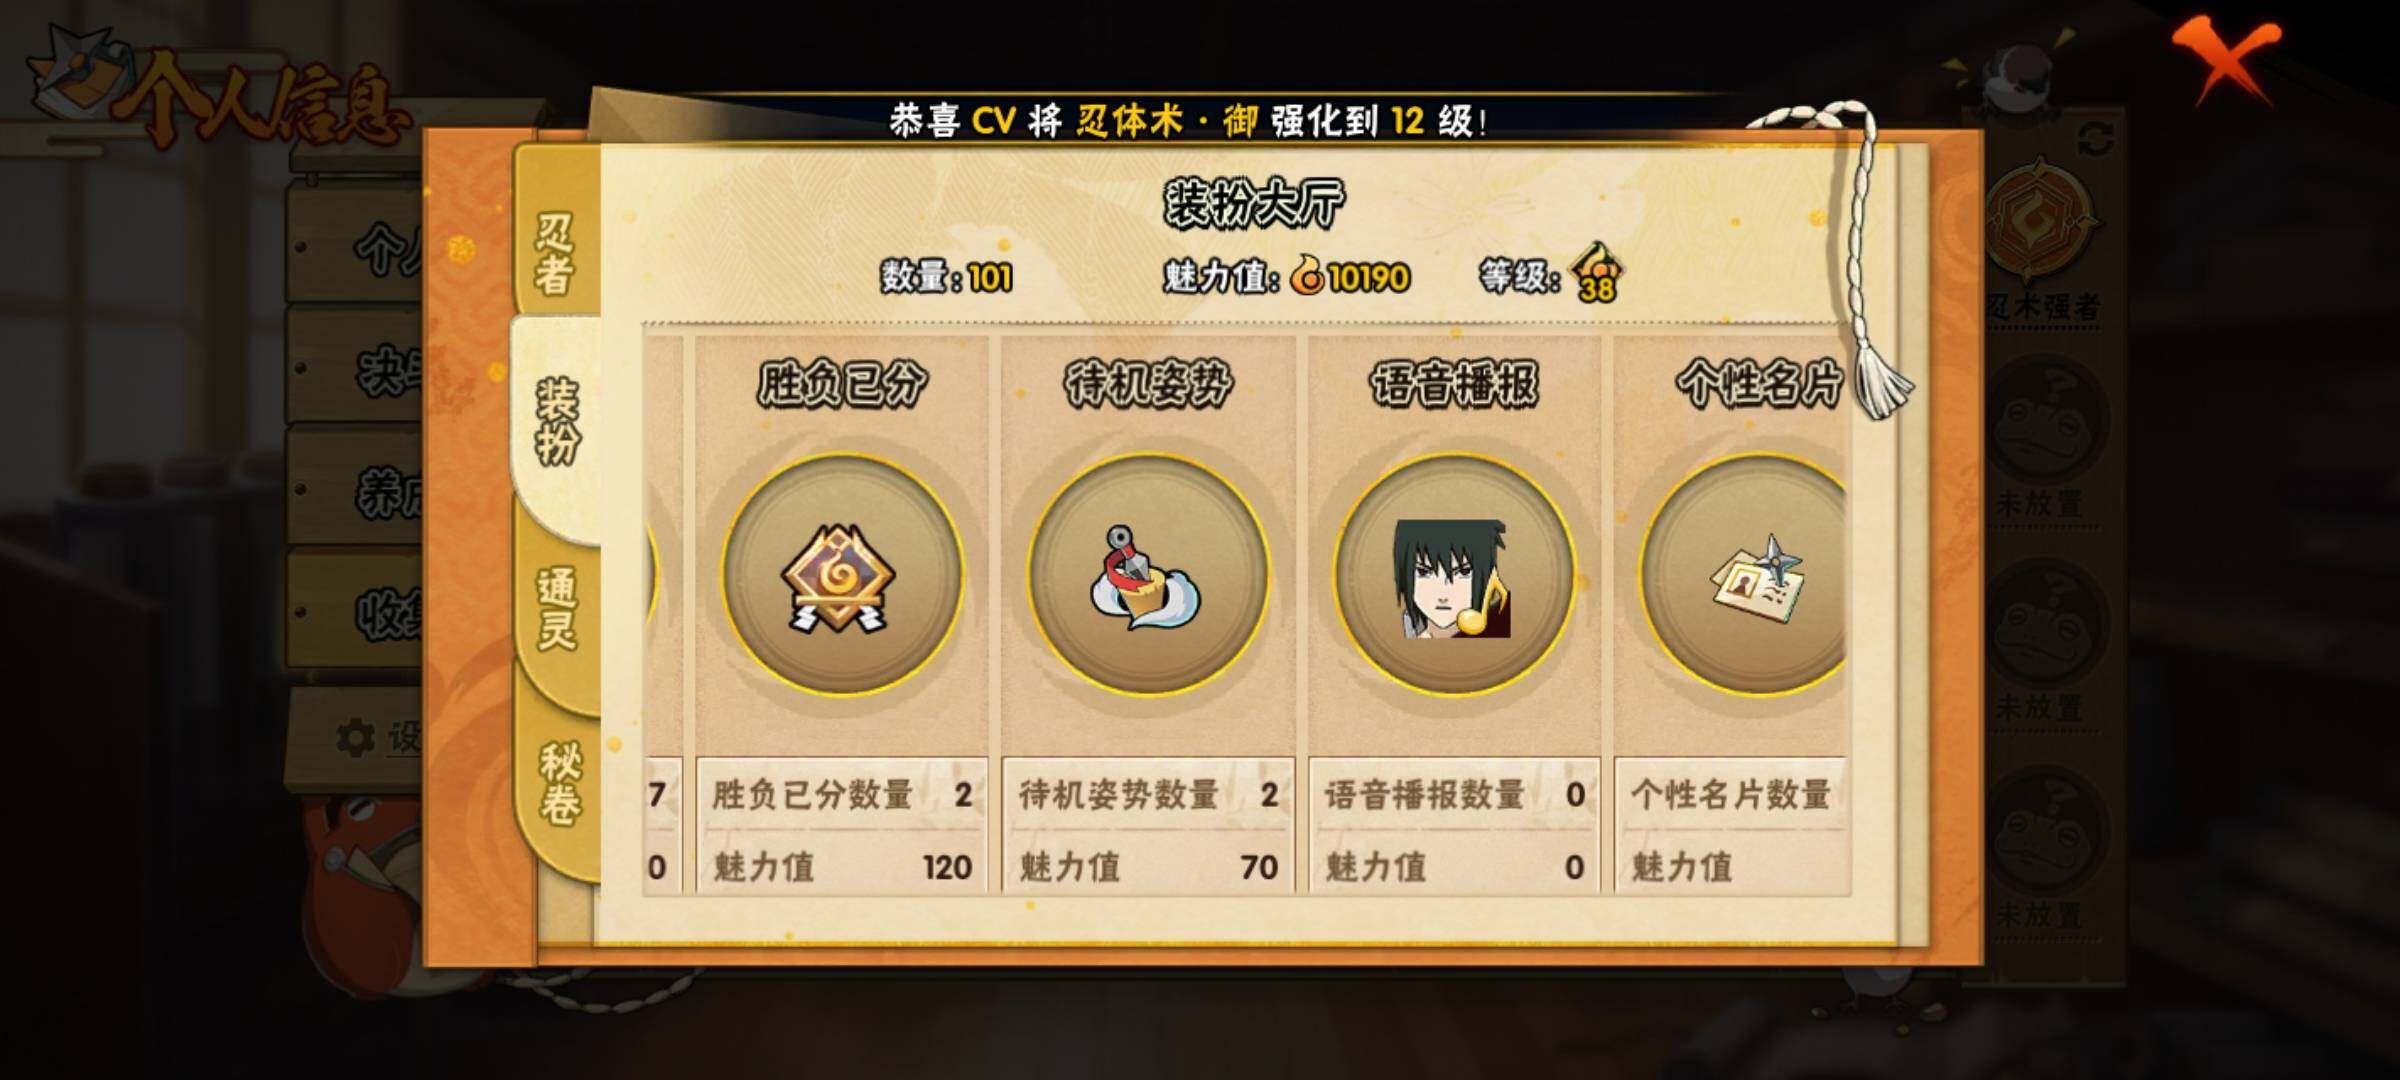Tap the level 38 badge icon
The width and height of the screenshot is (2400, 1080).
[x=1597, y=272]
